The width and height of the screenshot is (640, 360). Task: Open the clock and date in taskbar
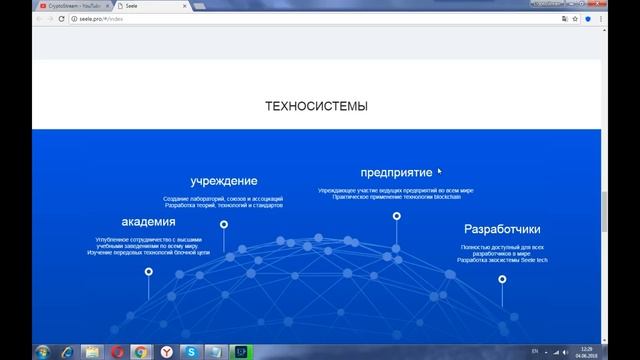click(x=587, y=353)
